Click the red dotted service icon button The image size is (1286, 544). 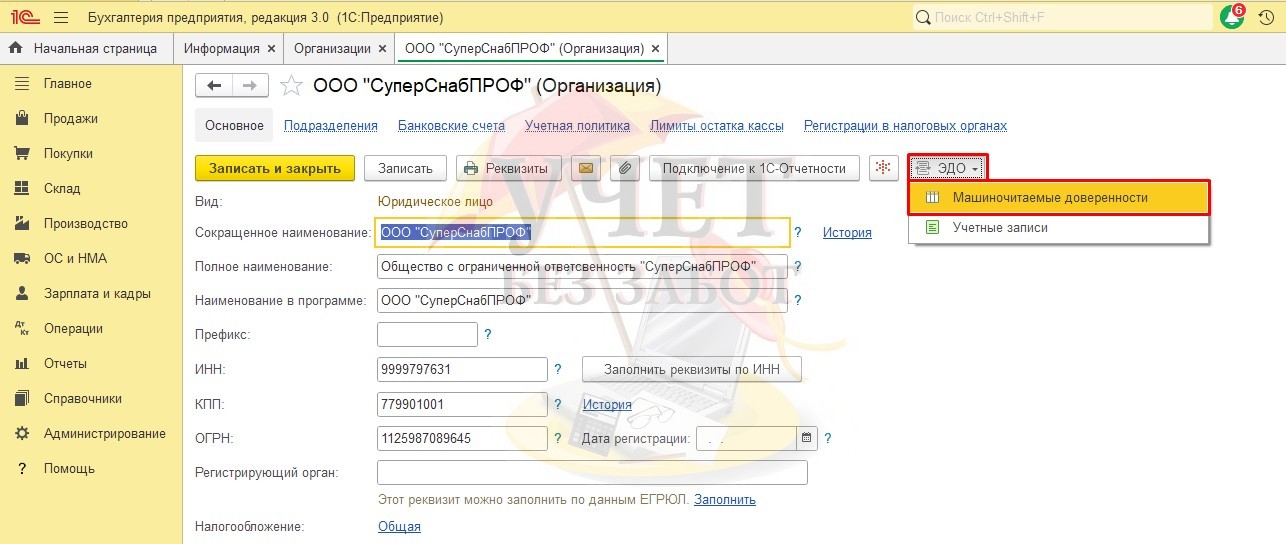pos(884,169)
